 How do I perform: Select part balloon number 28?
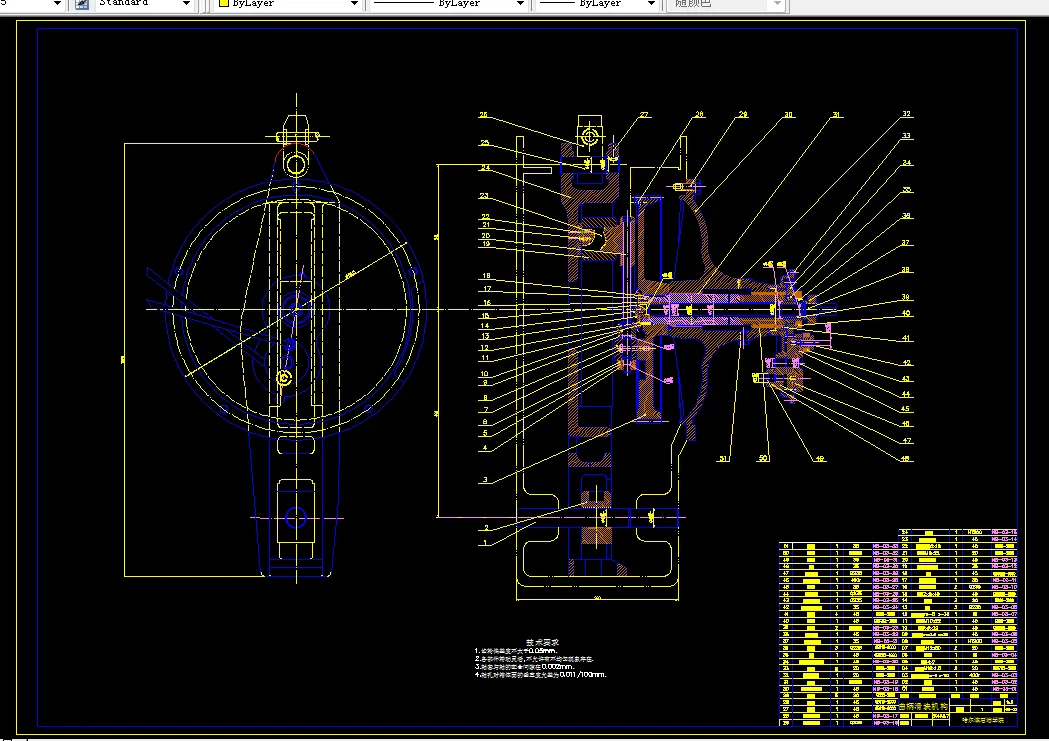tap(700, 114)
